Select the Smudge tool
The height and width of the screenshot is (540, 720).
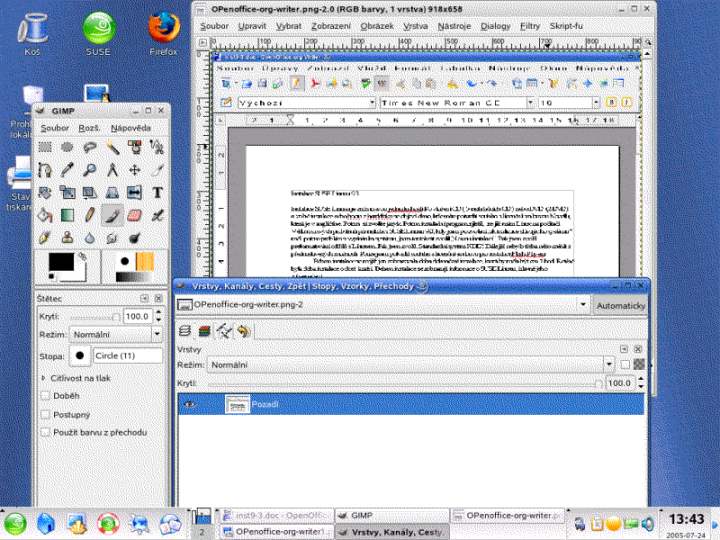click(112, 238)
